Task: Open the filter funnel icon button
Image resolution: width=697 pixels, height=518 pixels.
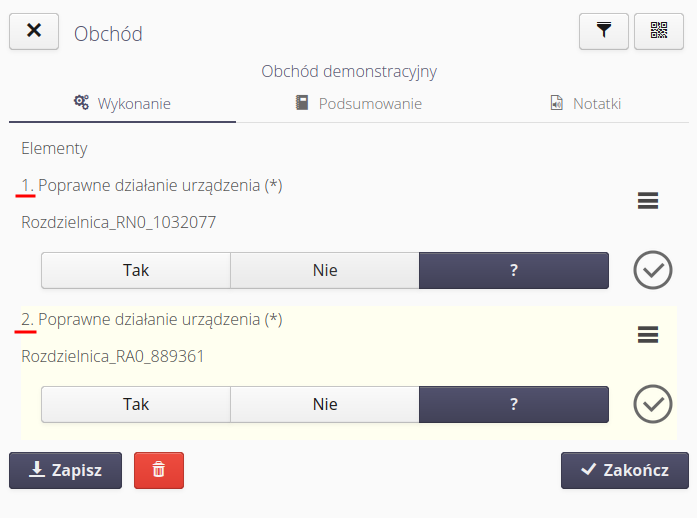Action: click(x=603, y=31)
